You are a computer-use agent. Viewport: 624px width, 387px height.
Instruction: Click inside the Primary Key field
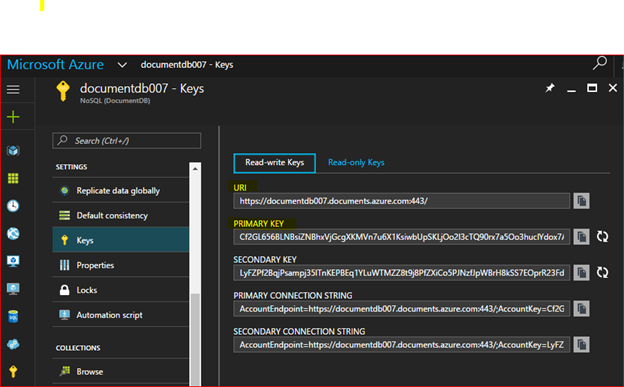coord(402,236)
